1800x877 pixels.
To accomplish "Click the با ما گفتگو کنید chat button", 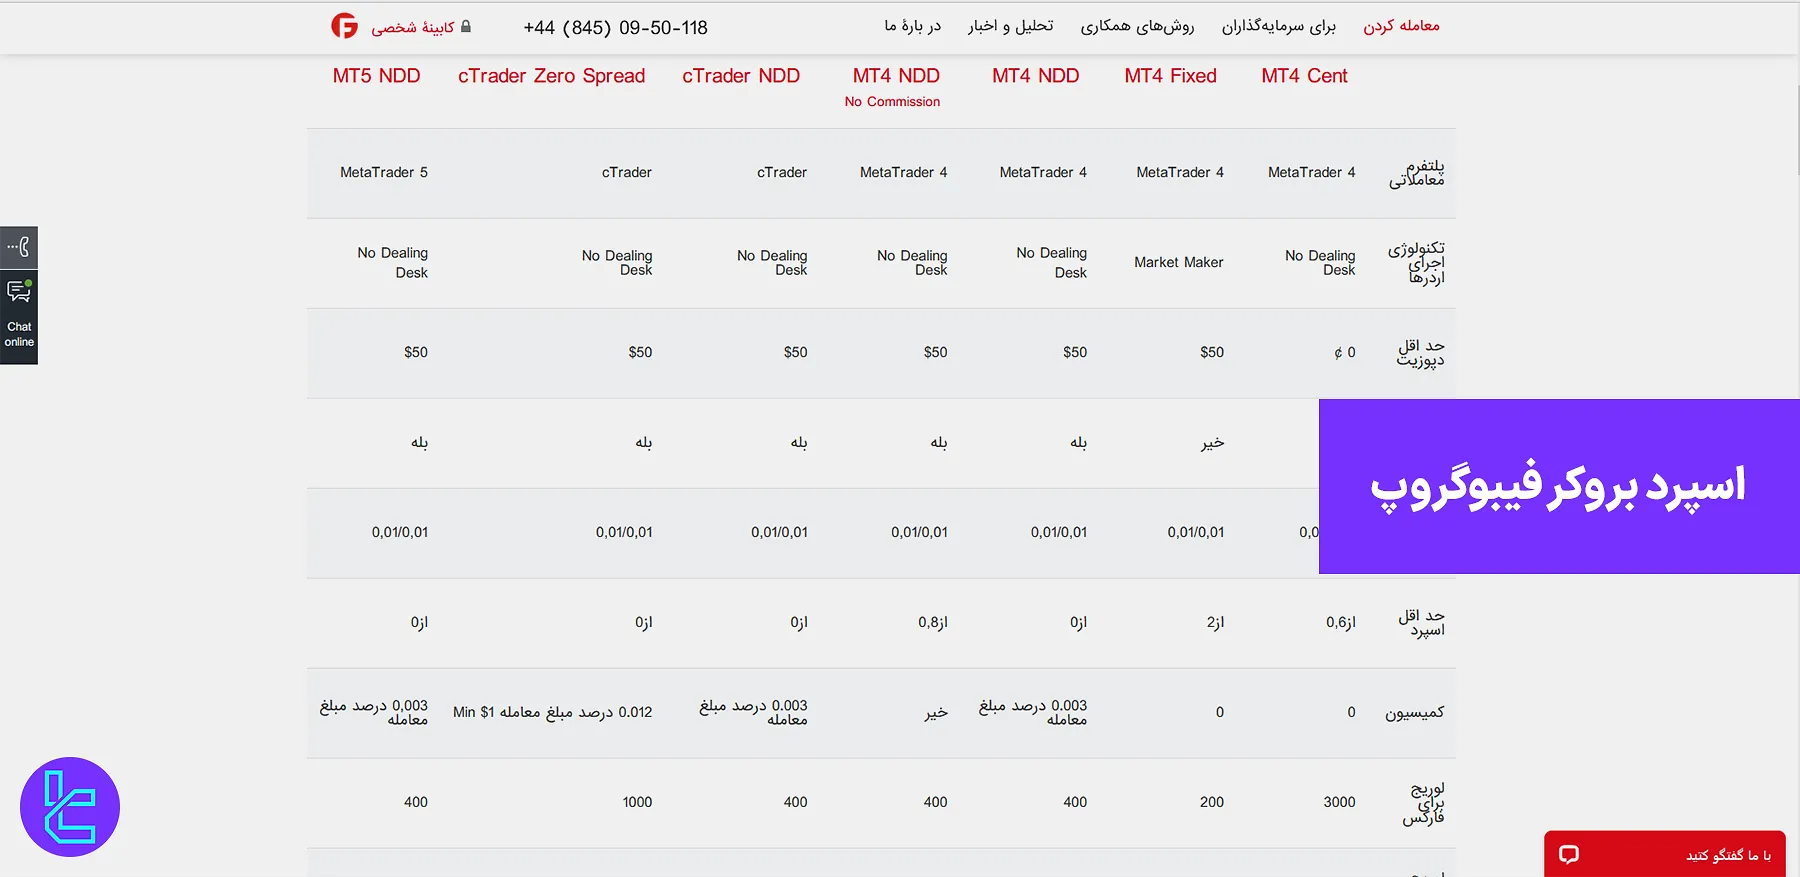I will tap(1727, 855).
